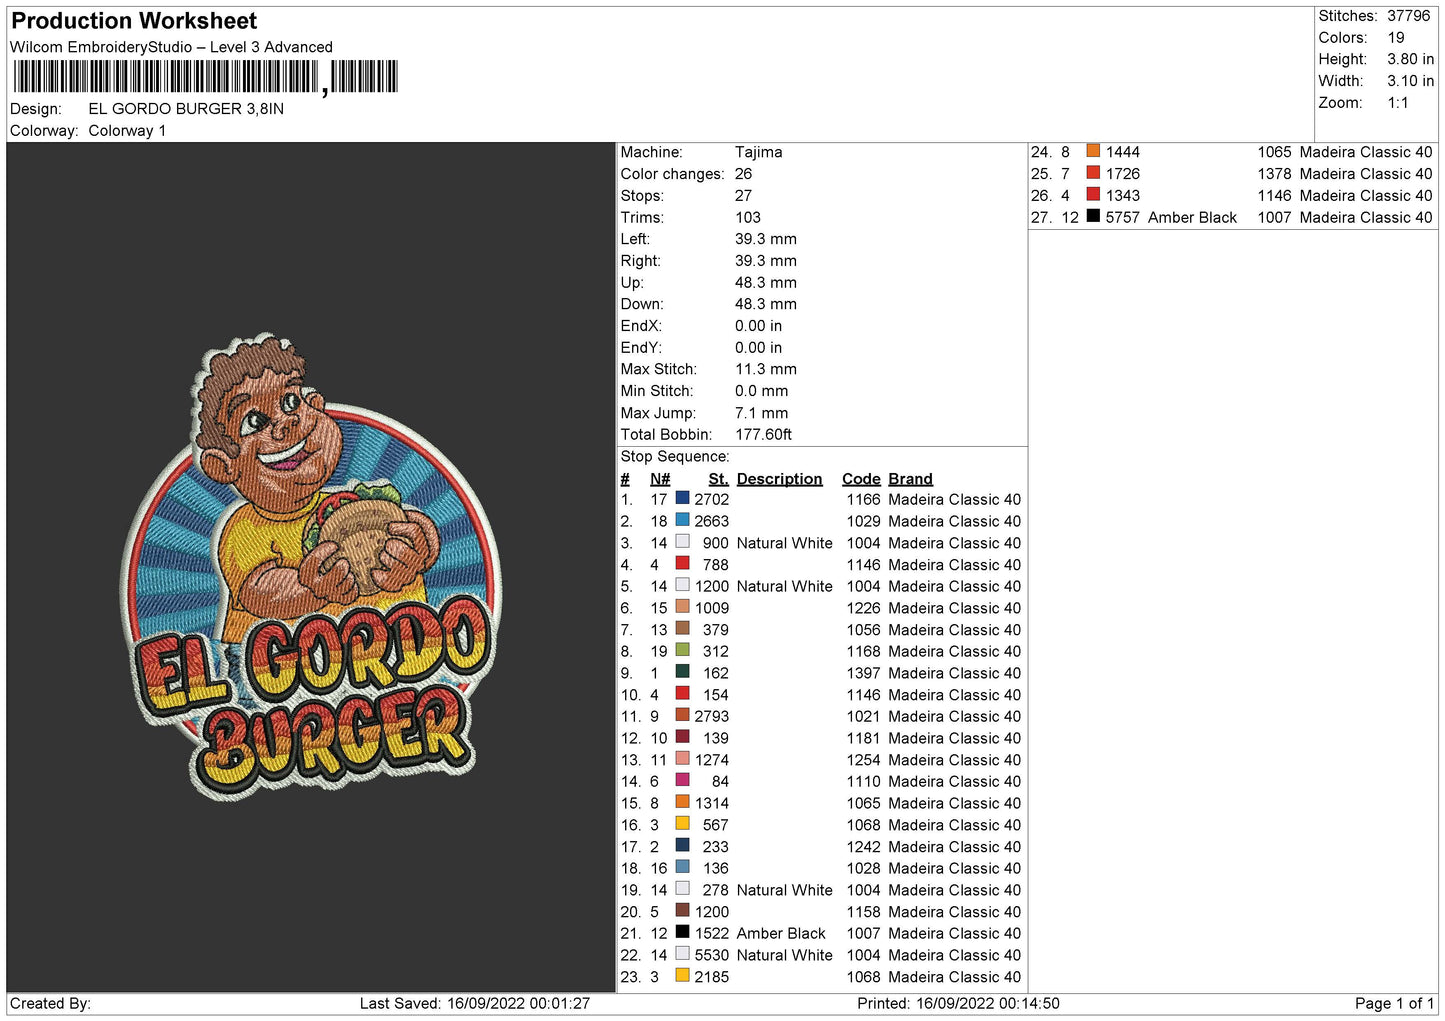Click the 'Description' column header

point(780,479)
